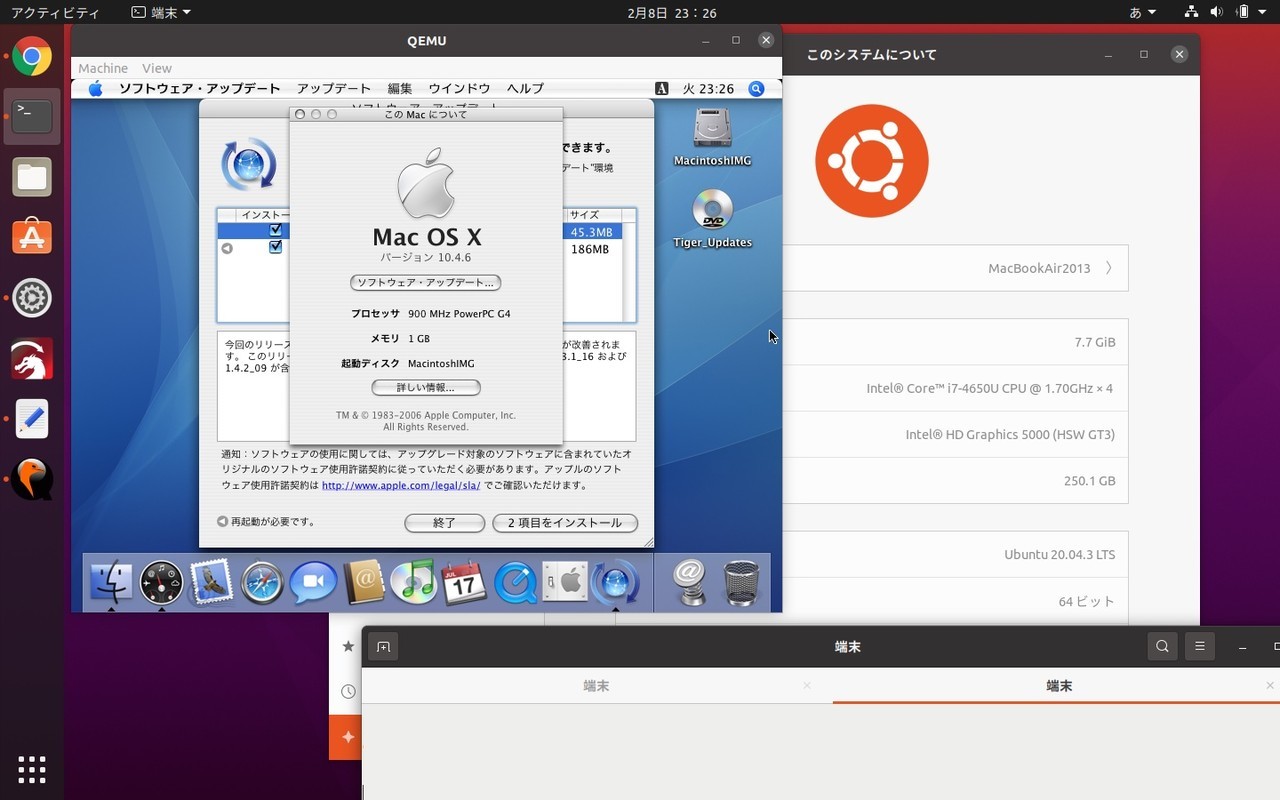Open the あ input source dropdown
Viewport: 1280px width, 800px height.
(x=1143, y=13)
